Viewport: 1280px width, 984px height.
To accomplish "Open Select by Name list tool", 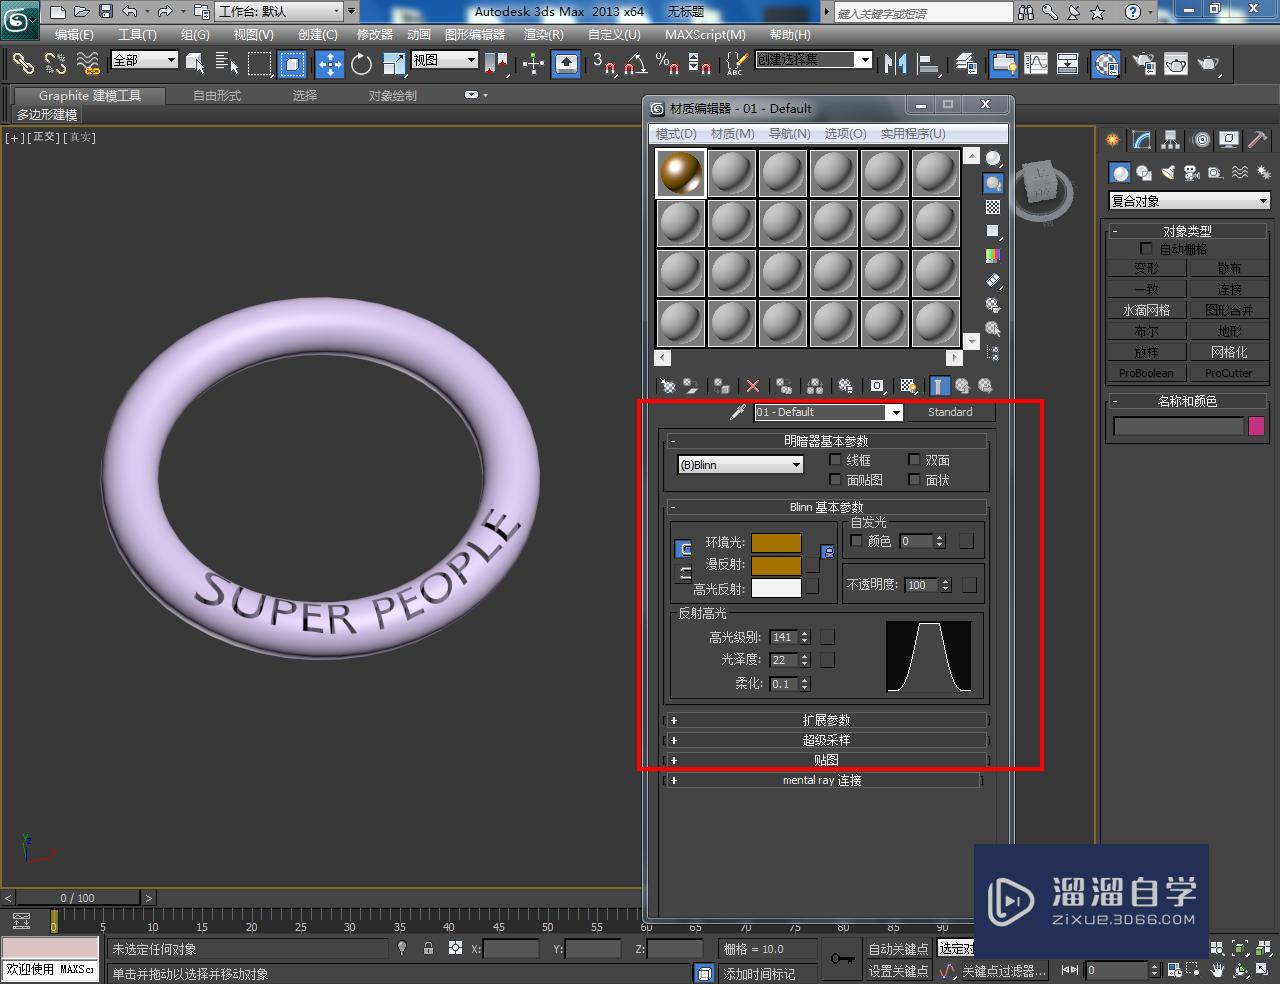I will pos(227,64).
